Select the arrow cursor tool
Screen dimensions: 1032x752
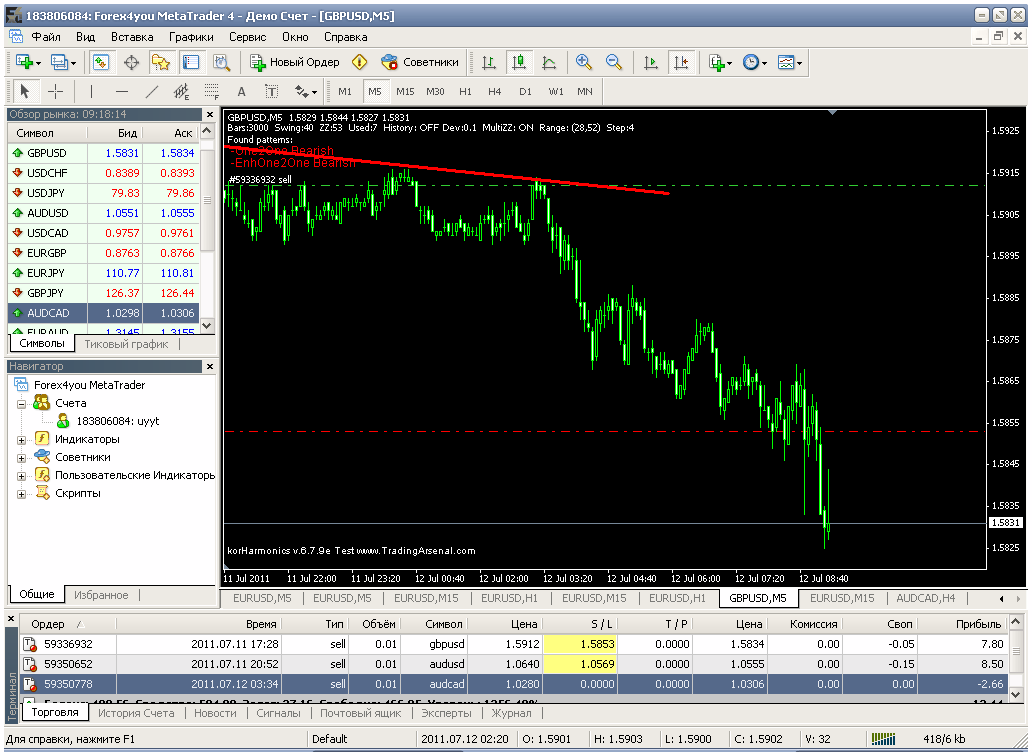coord(25,91)
